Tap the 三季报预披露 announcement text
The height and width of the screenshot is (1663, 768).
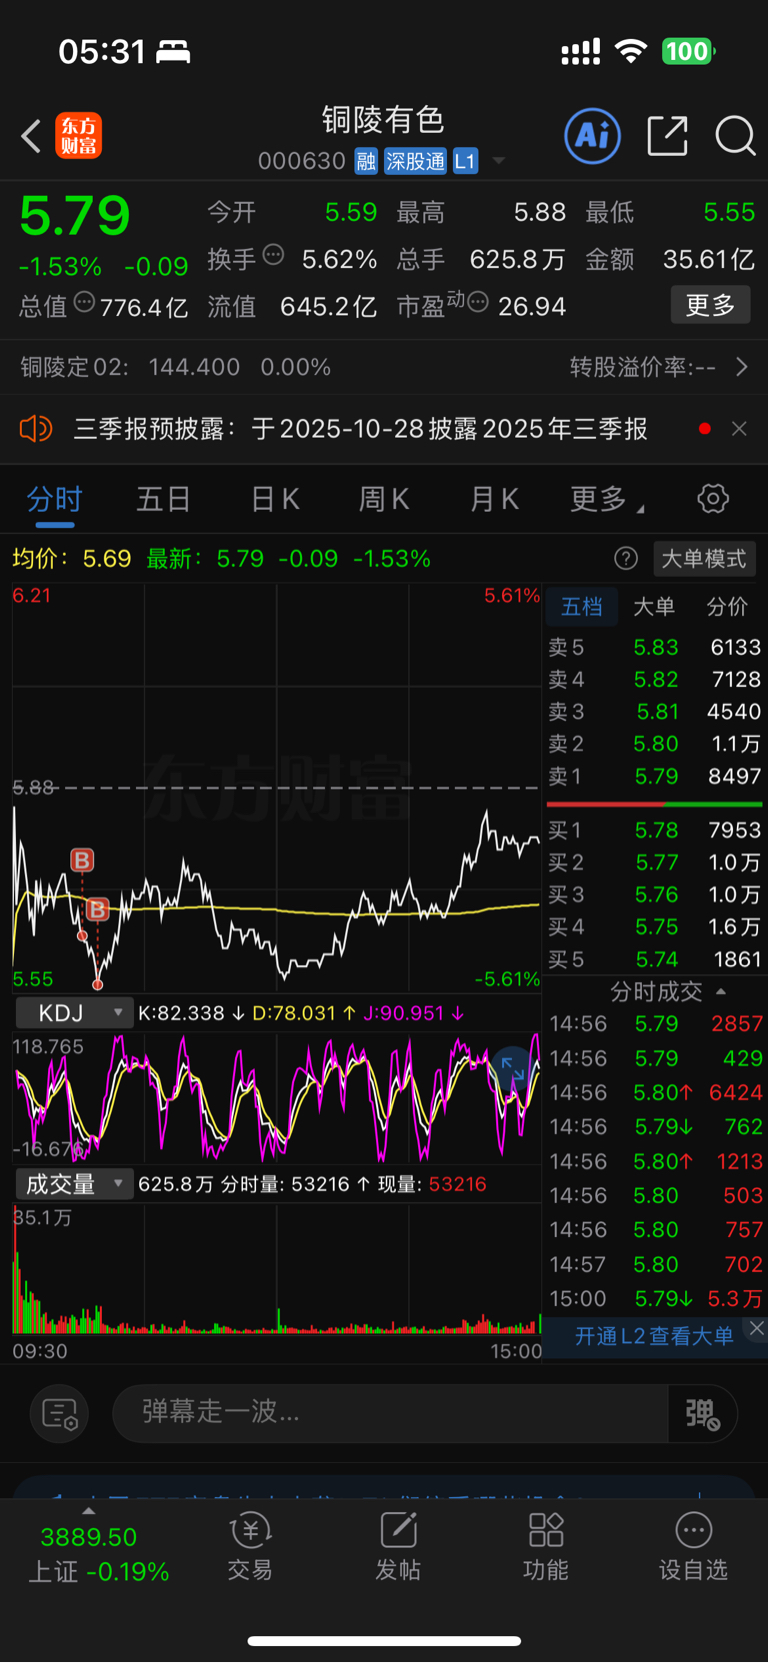point(361,429)
